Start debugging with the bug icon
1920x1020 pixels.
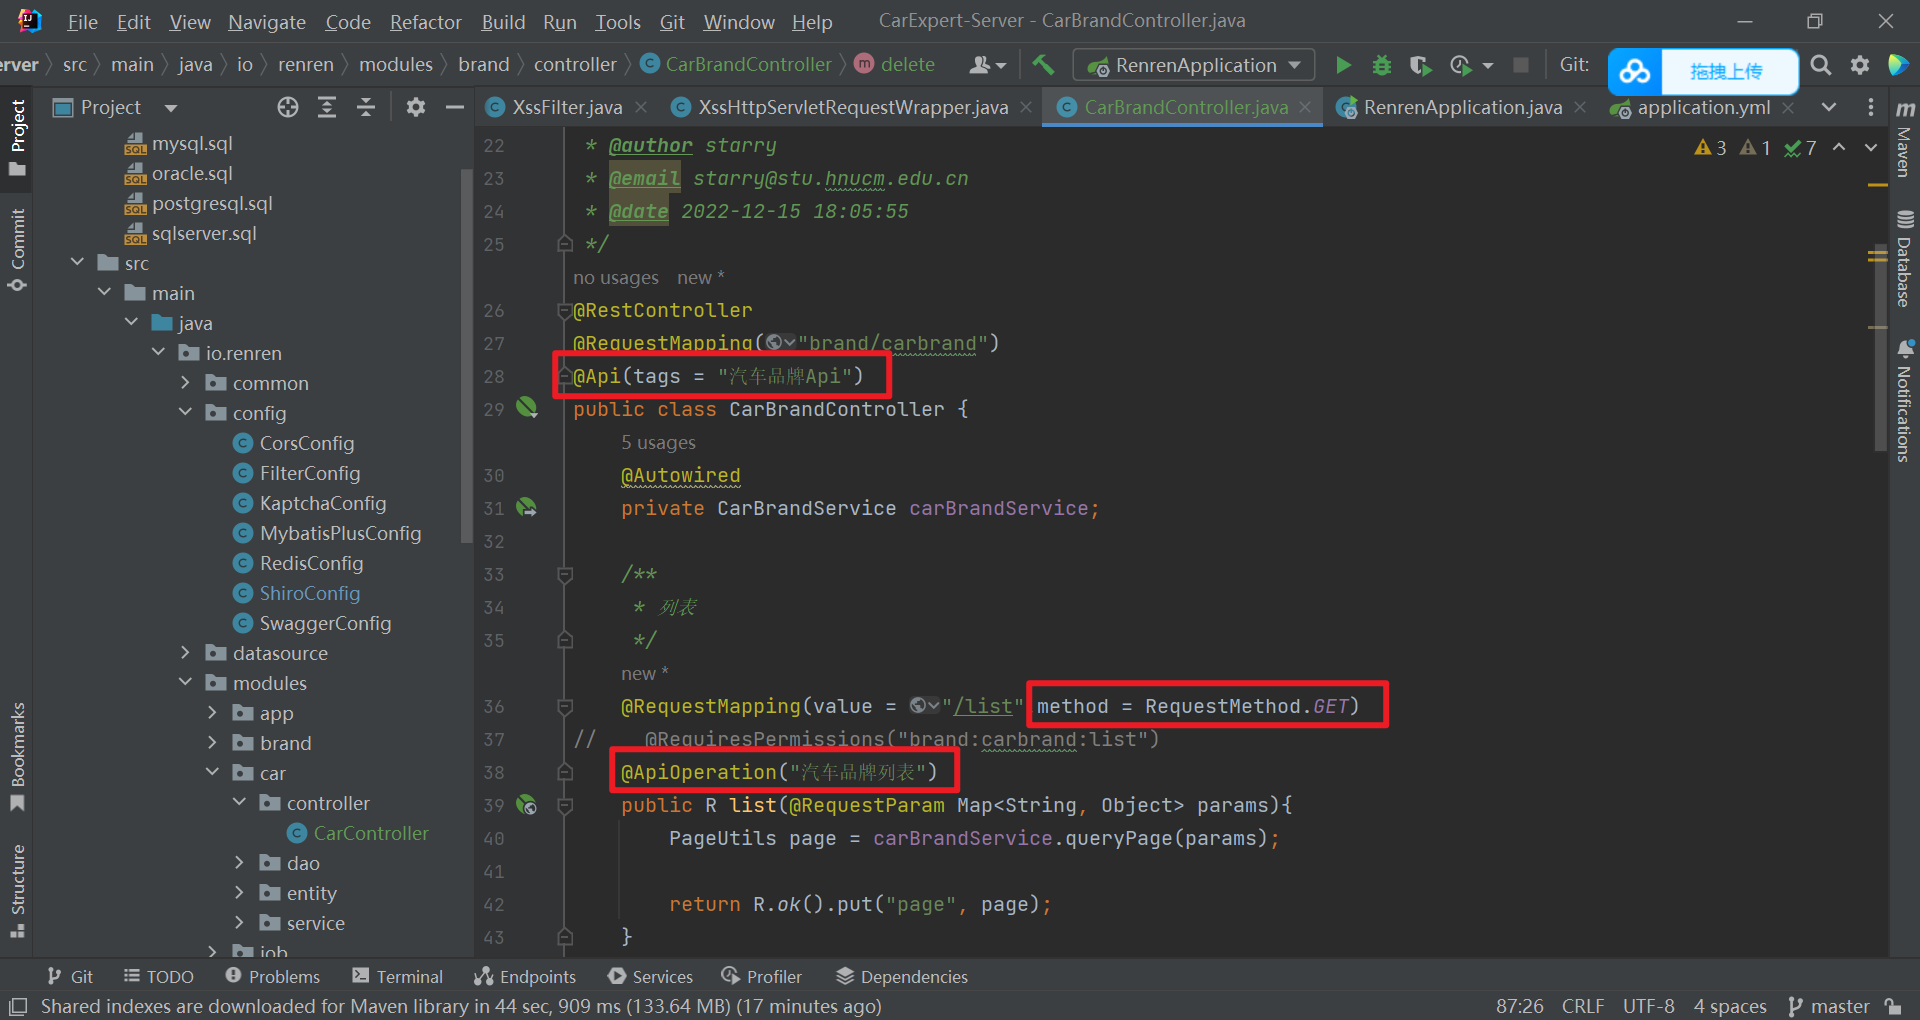(1381, 65)
